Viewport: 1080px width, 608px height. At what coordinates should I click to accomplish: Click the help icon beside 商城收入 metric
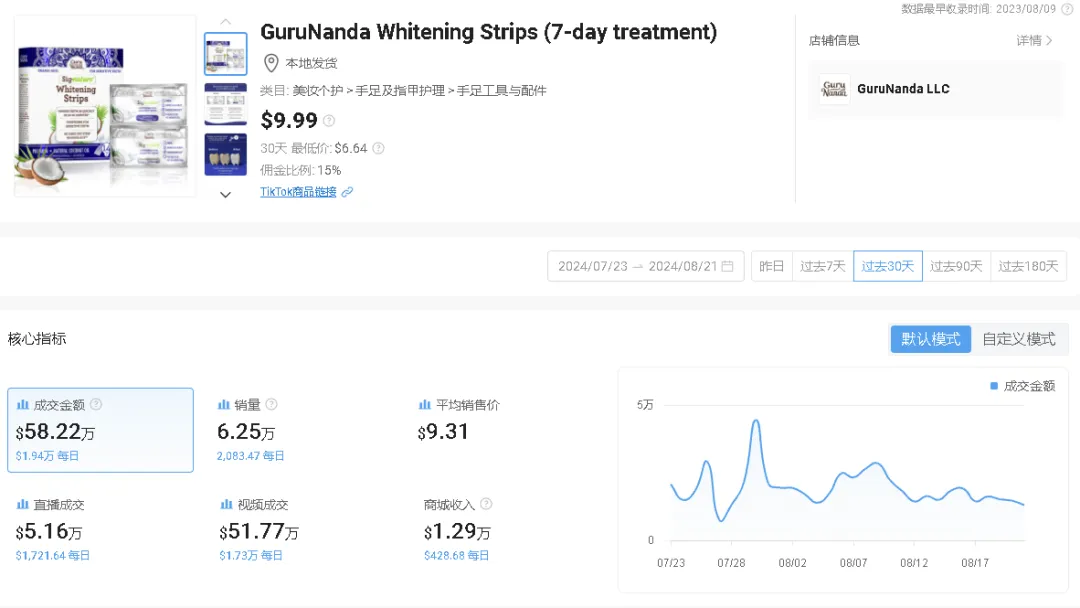tap(486, 504)
